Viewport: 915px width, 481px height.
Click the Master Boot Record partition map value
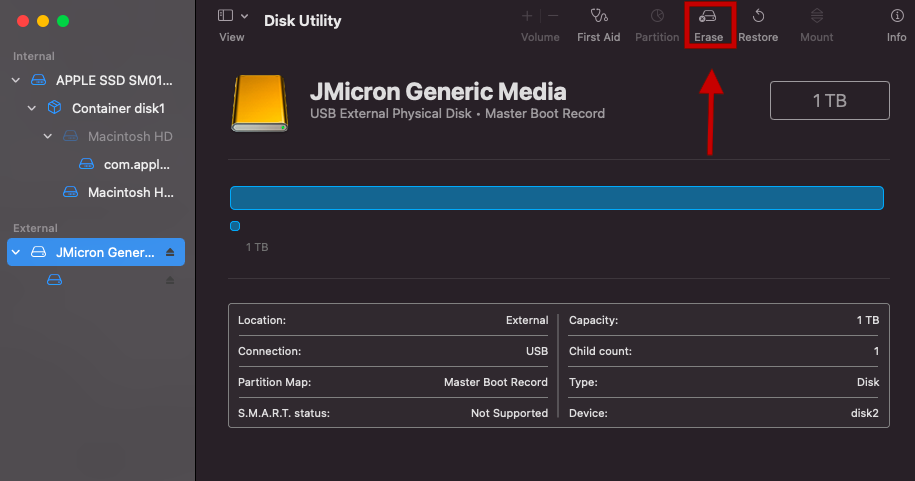(x=496, y=382)
